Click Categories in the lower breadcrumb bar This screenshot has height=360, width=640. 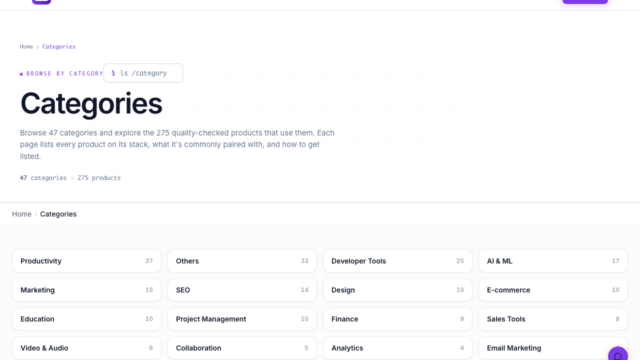[x=58, y=214]
